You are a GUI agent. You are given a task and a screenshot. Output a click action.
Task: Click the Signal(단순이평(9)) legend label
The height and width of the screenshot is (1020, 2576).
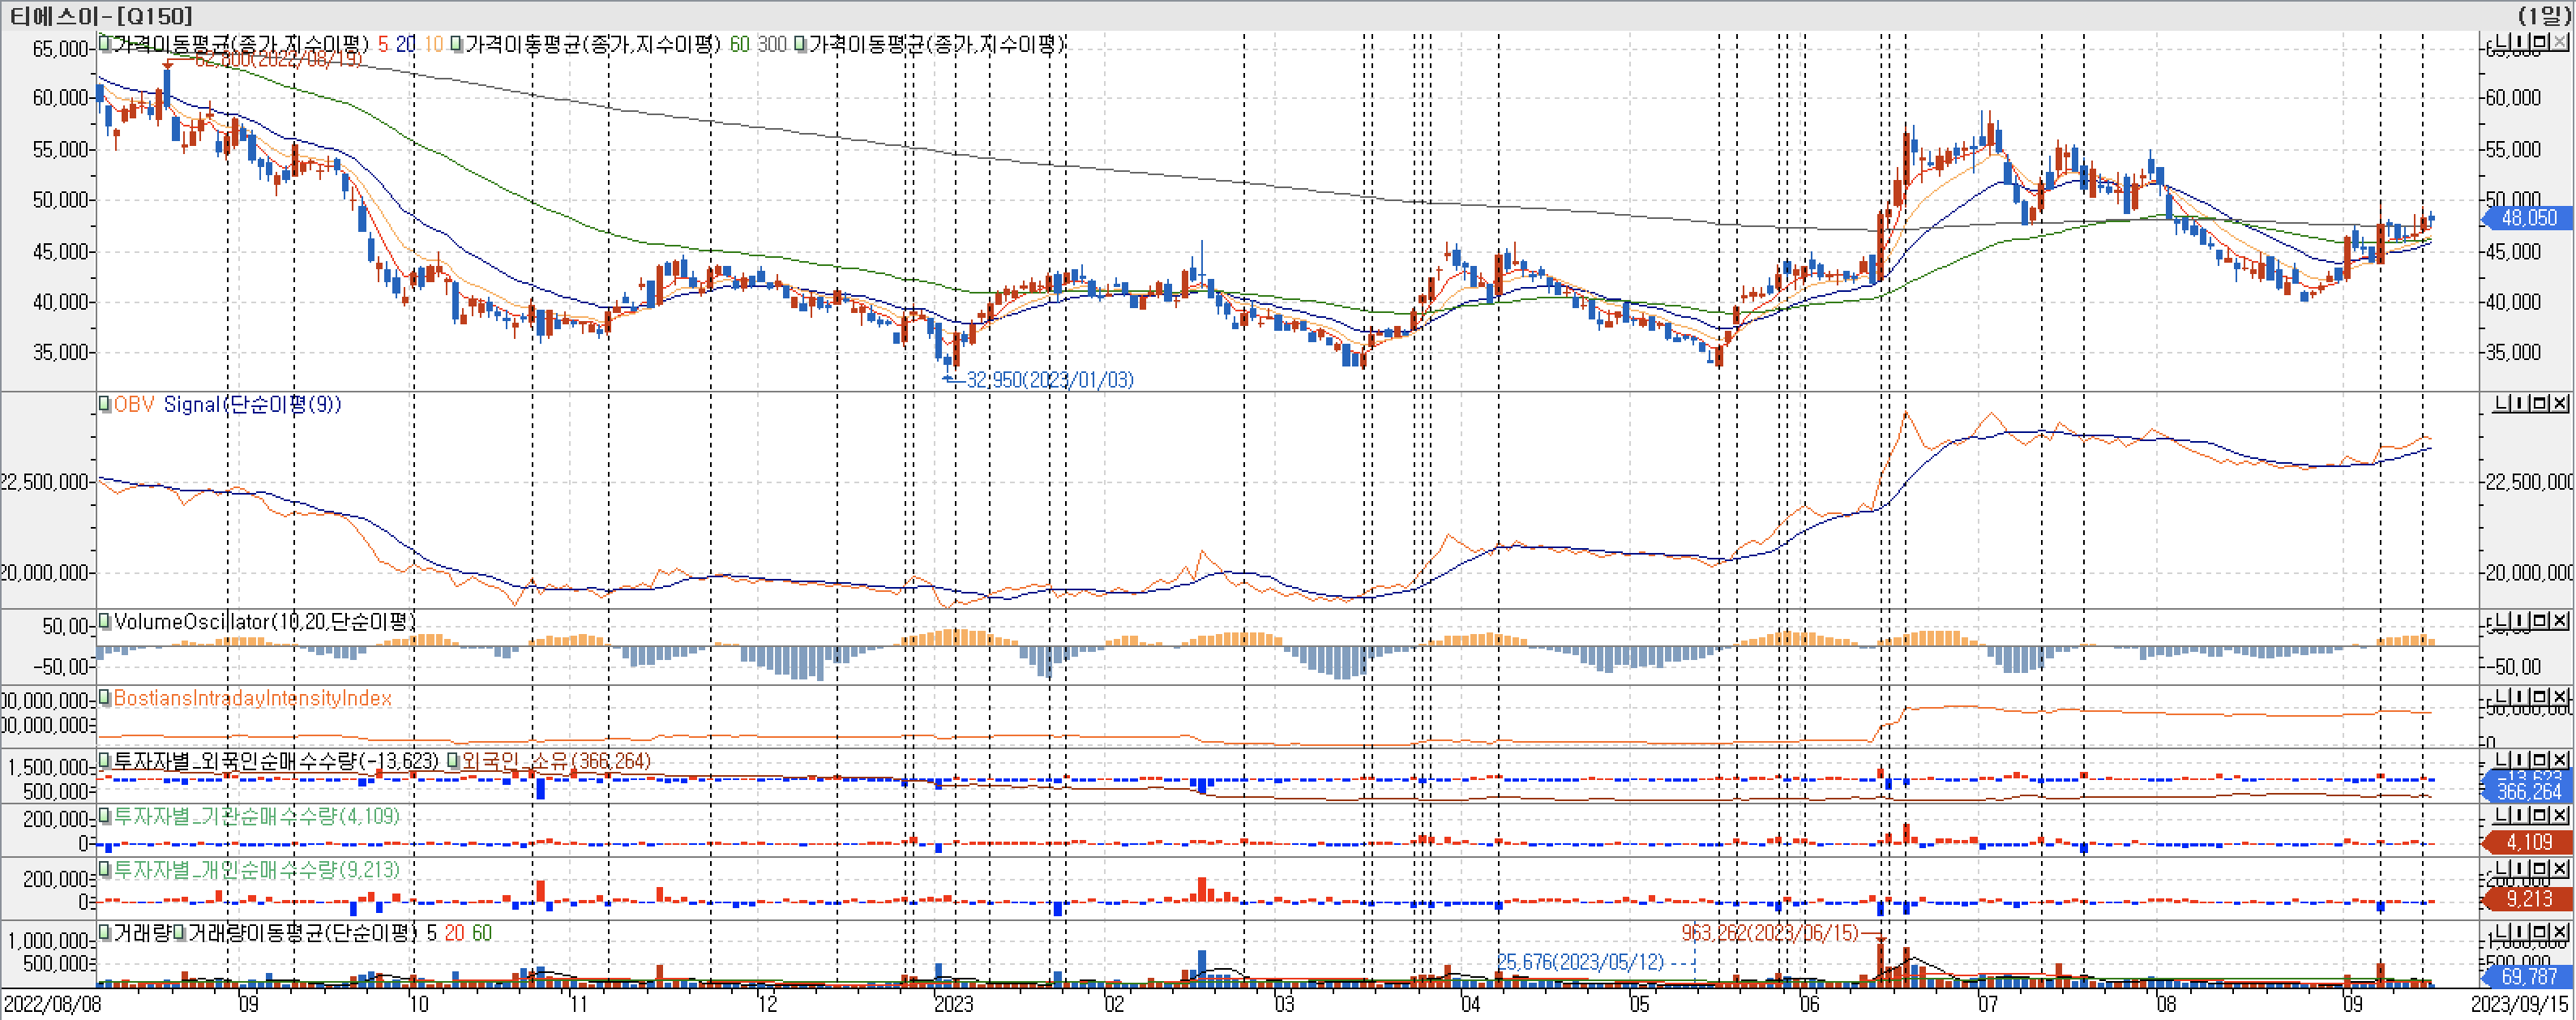coord(252,404)
